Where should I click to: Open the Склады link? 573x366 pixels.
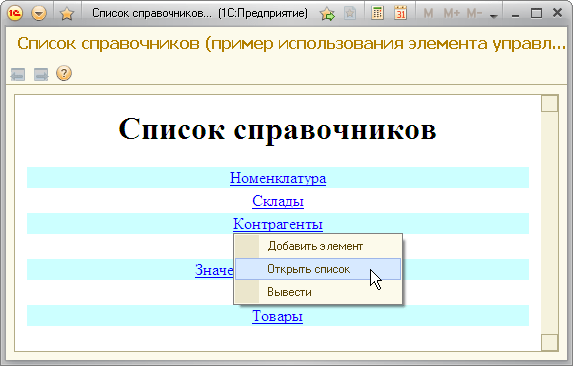278,201
